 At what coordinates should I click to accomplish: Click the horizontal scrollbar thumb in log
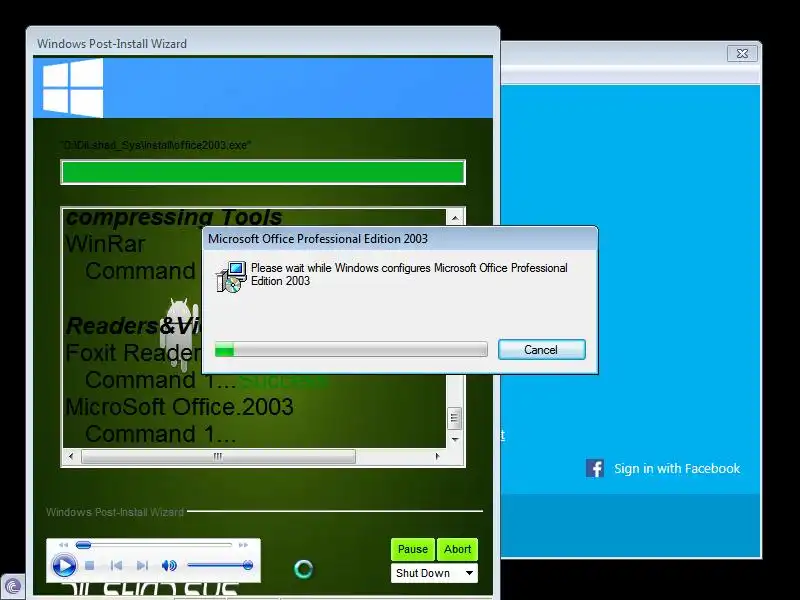point(218,456)
